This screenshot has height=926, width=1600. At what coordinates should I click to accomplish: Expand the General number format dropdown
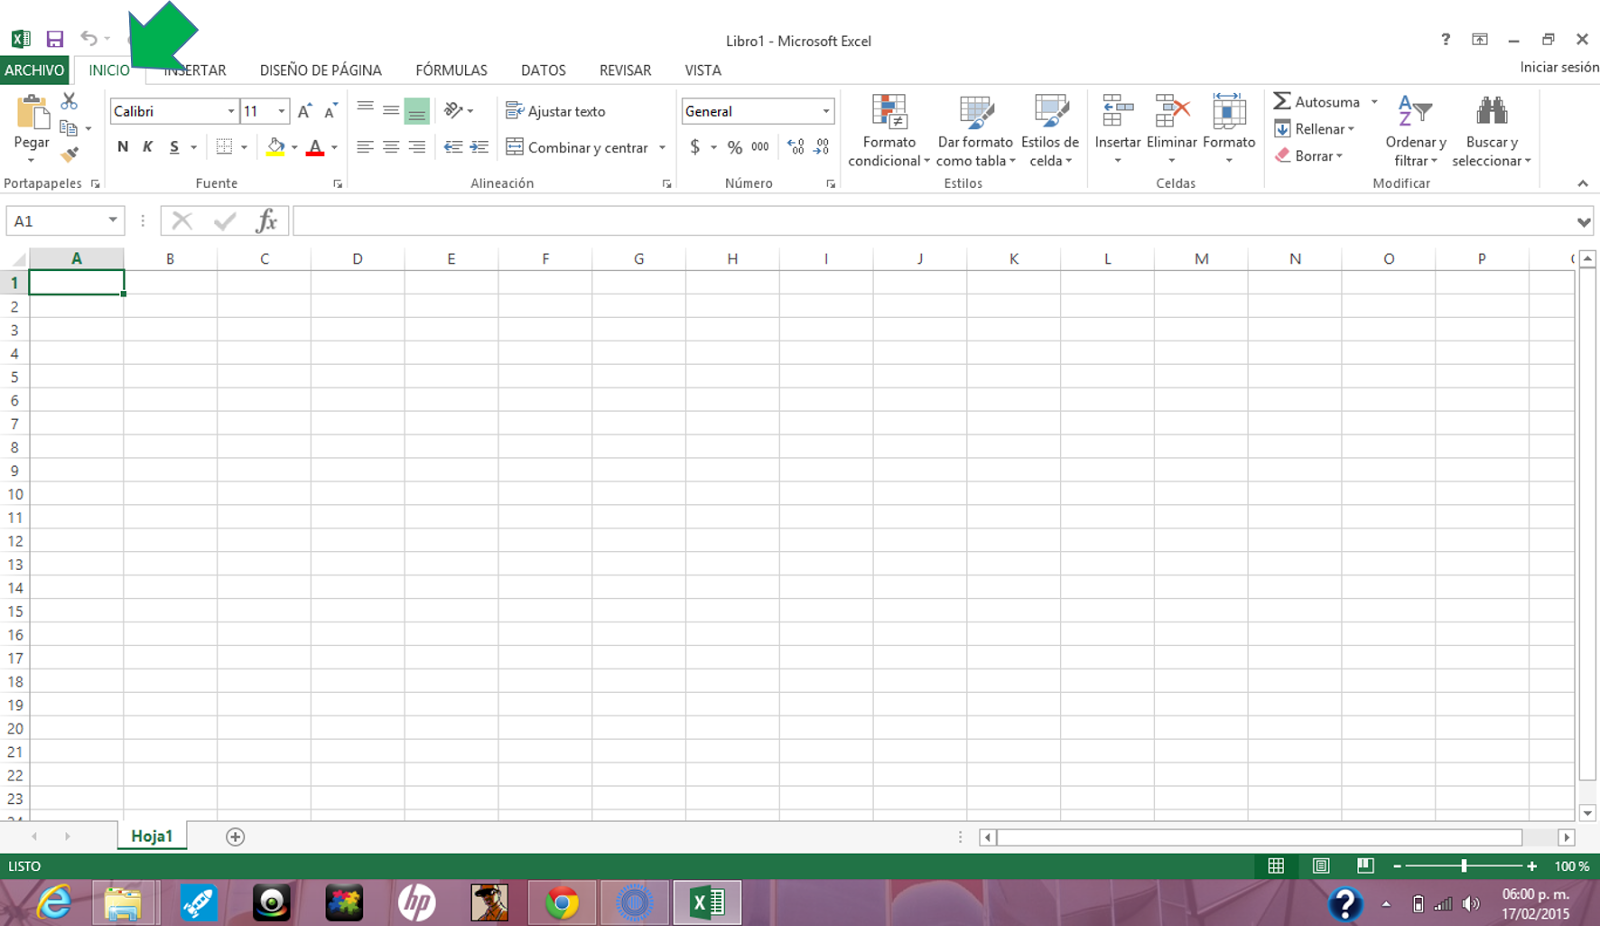pos(826,110)
